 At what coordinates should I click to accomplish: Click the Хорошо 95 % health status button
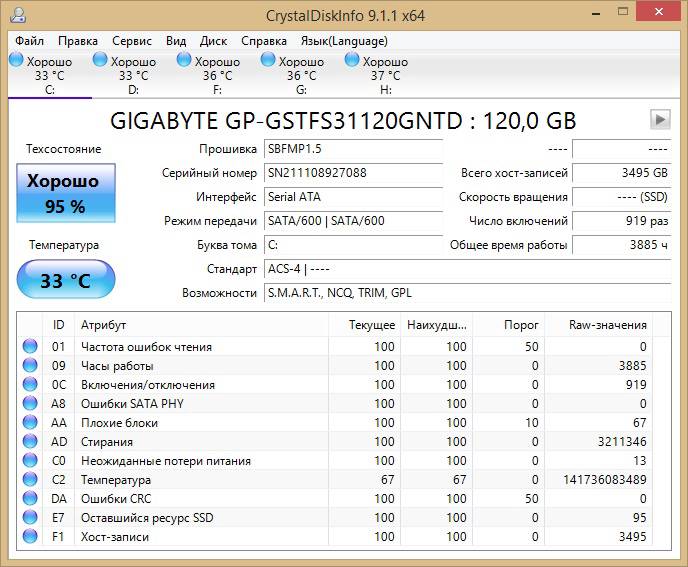click(x=65, y=194)
